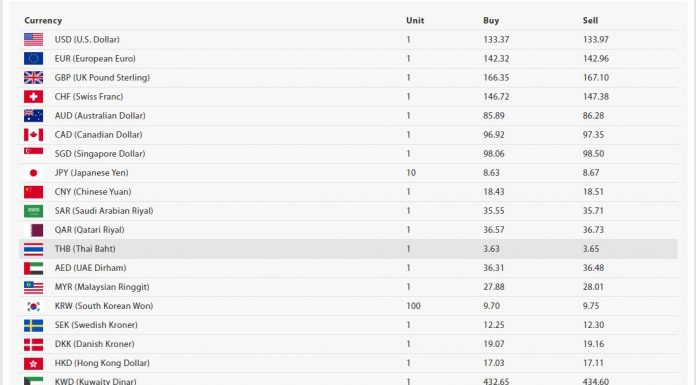
Task: Click the Swiss flag icon
Action: [33, 97]
